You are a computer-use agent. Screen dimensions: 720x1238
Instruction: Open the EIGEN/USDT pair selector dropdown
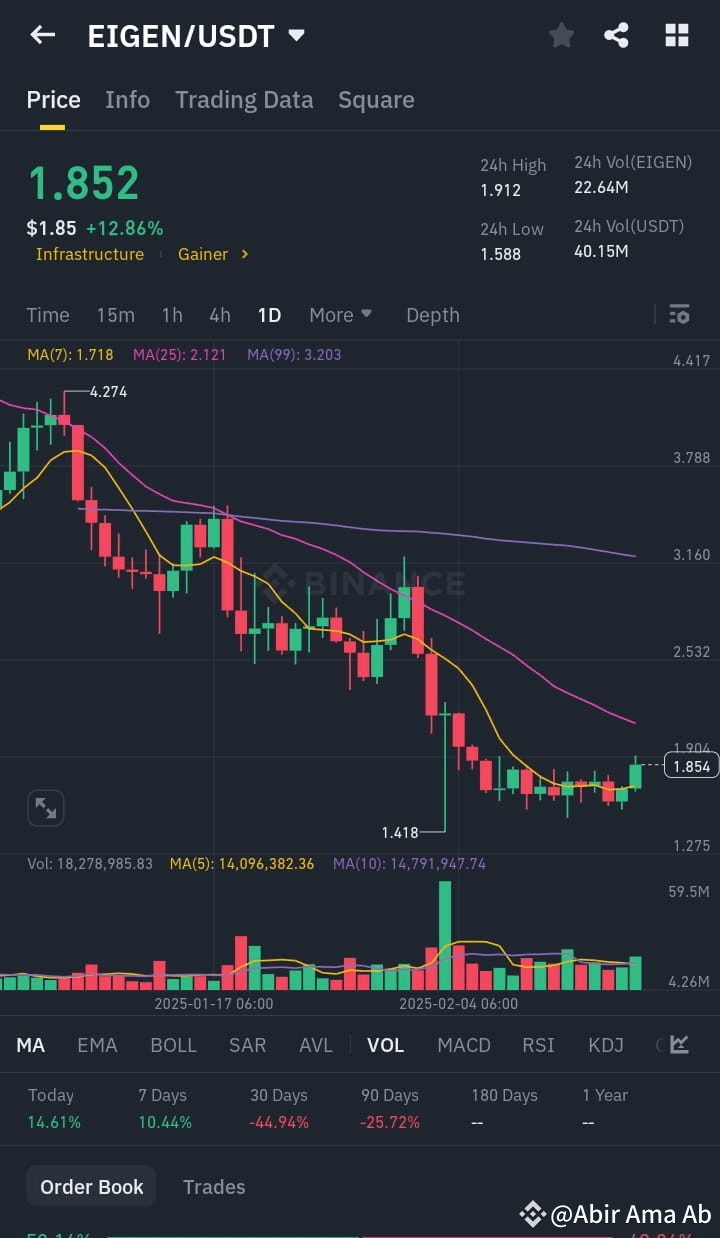click(x=296, y=34)
